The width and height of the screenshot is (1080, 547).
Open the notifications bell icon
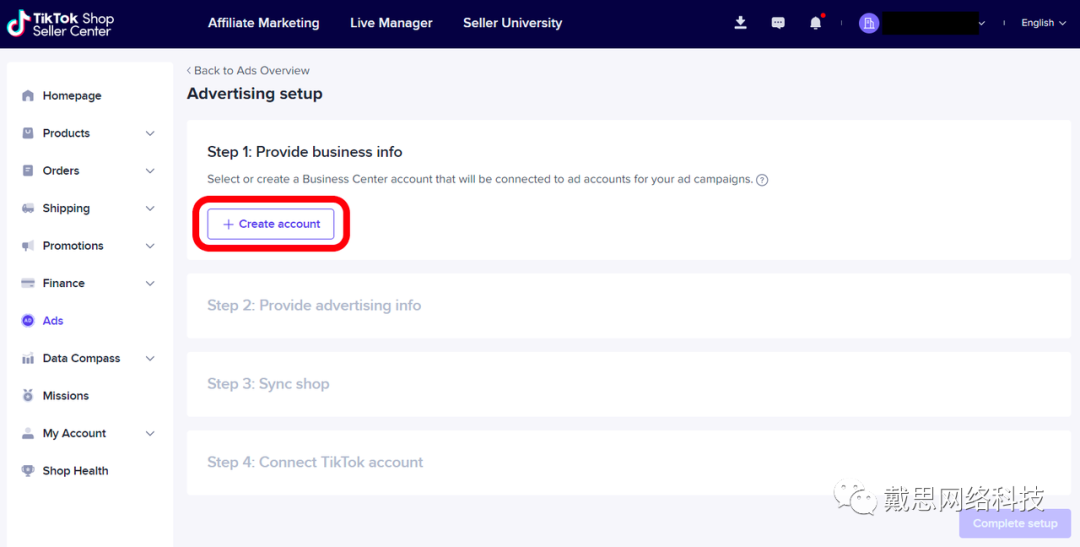816,23
